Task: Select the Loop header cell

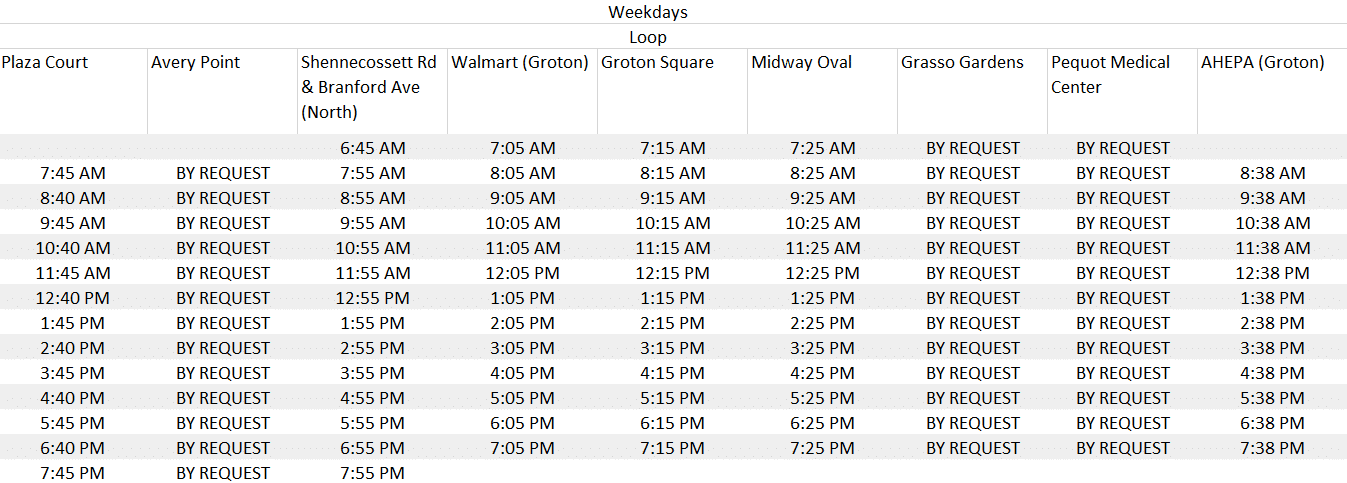Action: pyautogui.click(x=648, y=37)
